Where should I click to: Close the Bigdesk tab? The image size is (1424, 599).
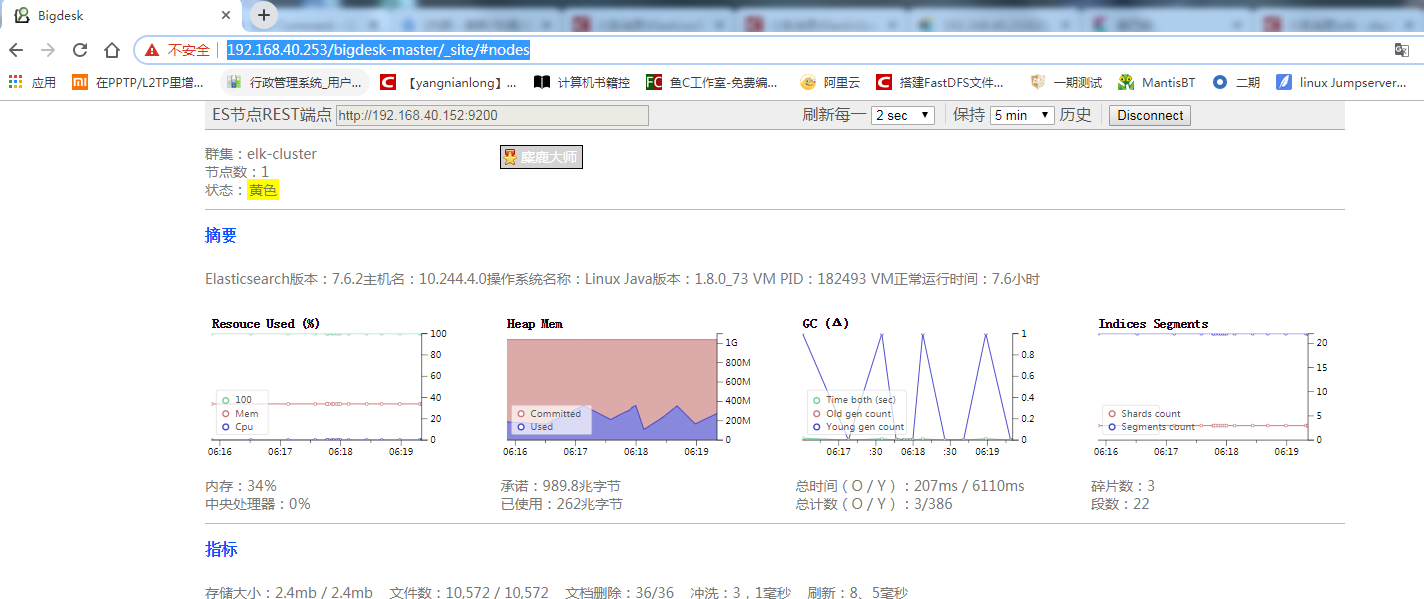(226, 16)
